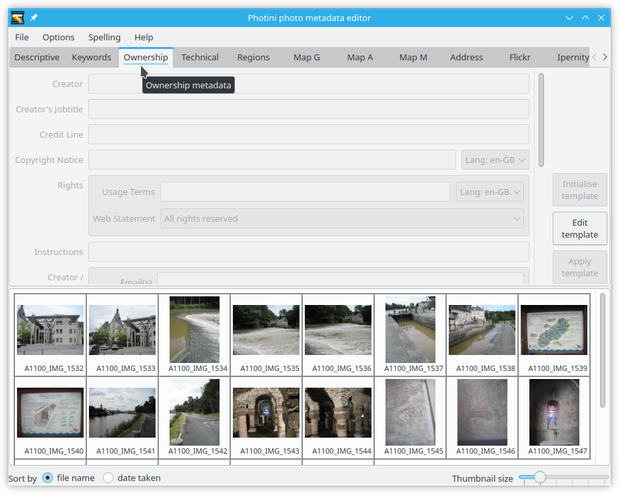619x494 pixels.
Task: Open the Options menu
Action: tap(58, 37)
